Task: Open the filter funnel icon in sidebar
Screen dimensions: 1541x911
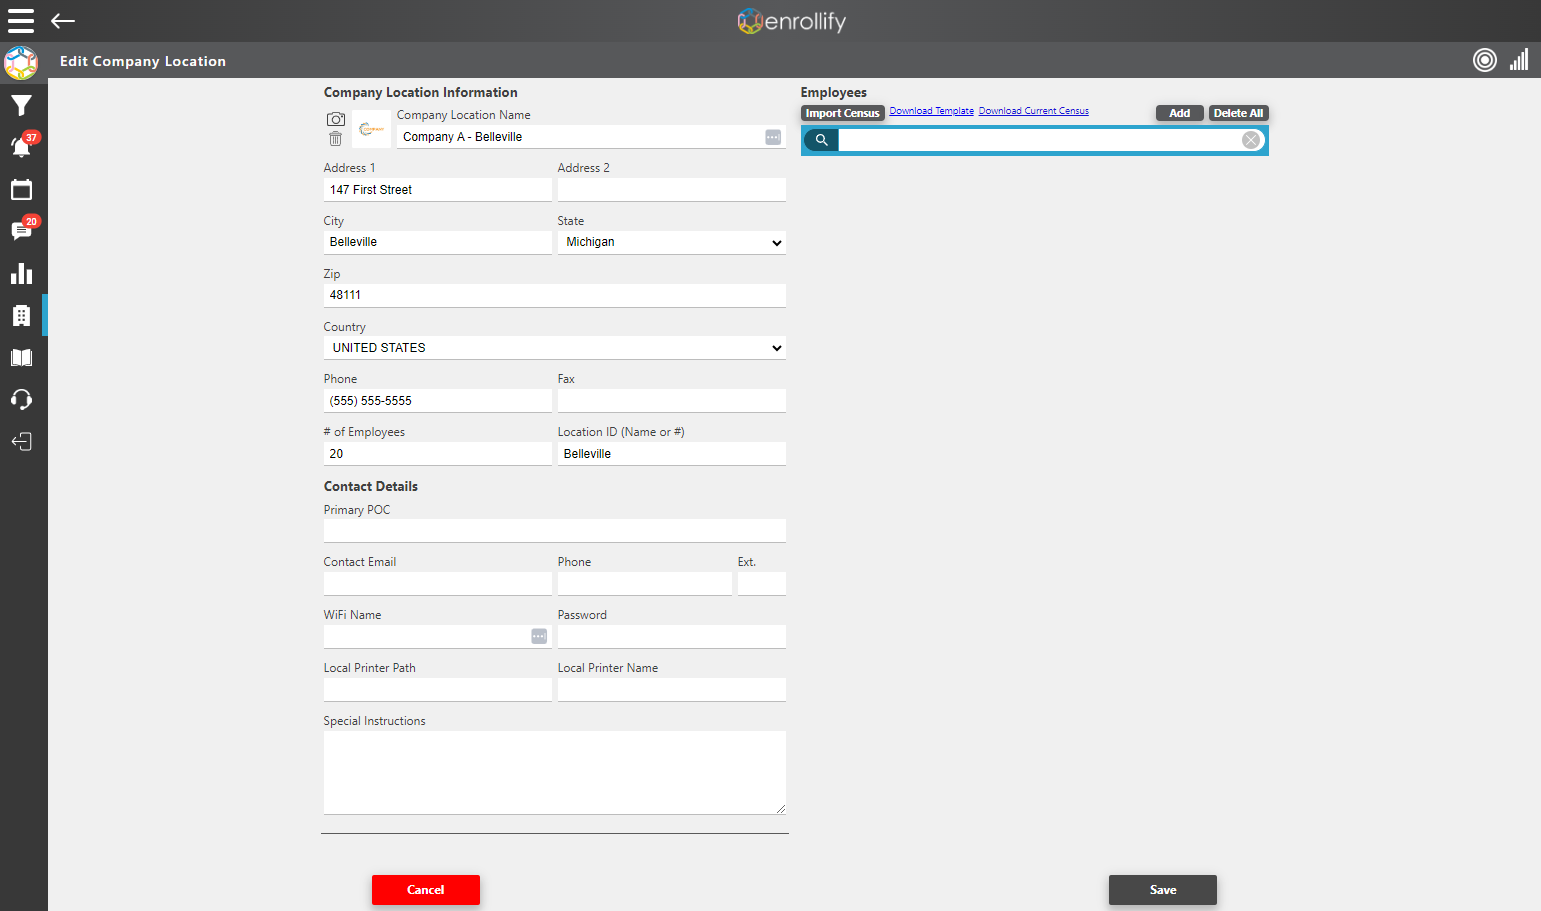Action: pyautogui.click(x=21, y=105)
